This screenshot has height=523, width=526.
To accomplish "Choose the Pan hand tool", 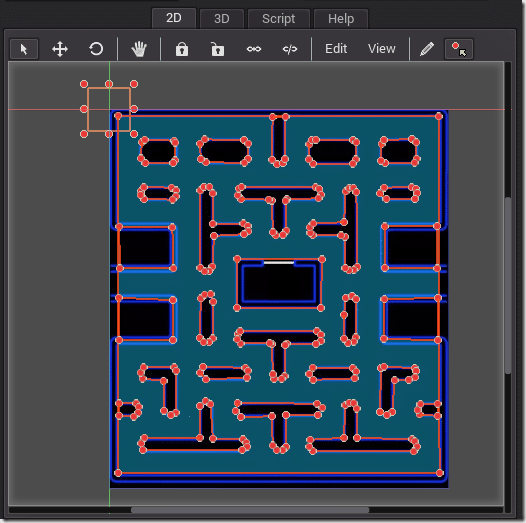I will pos(139,49).
